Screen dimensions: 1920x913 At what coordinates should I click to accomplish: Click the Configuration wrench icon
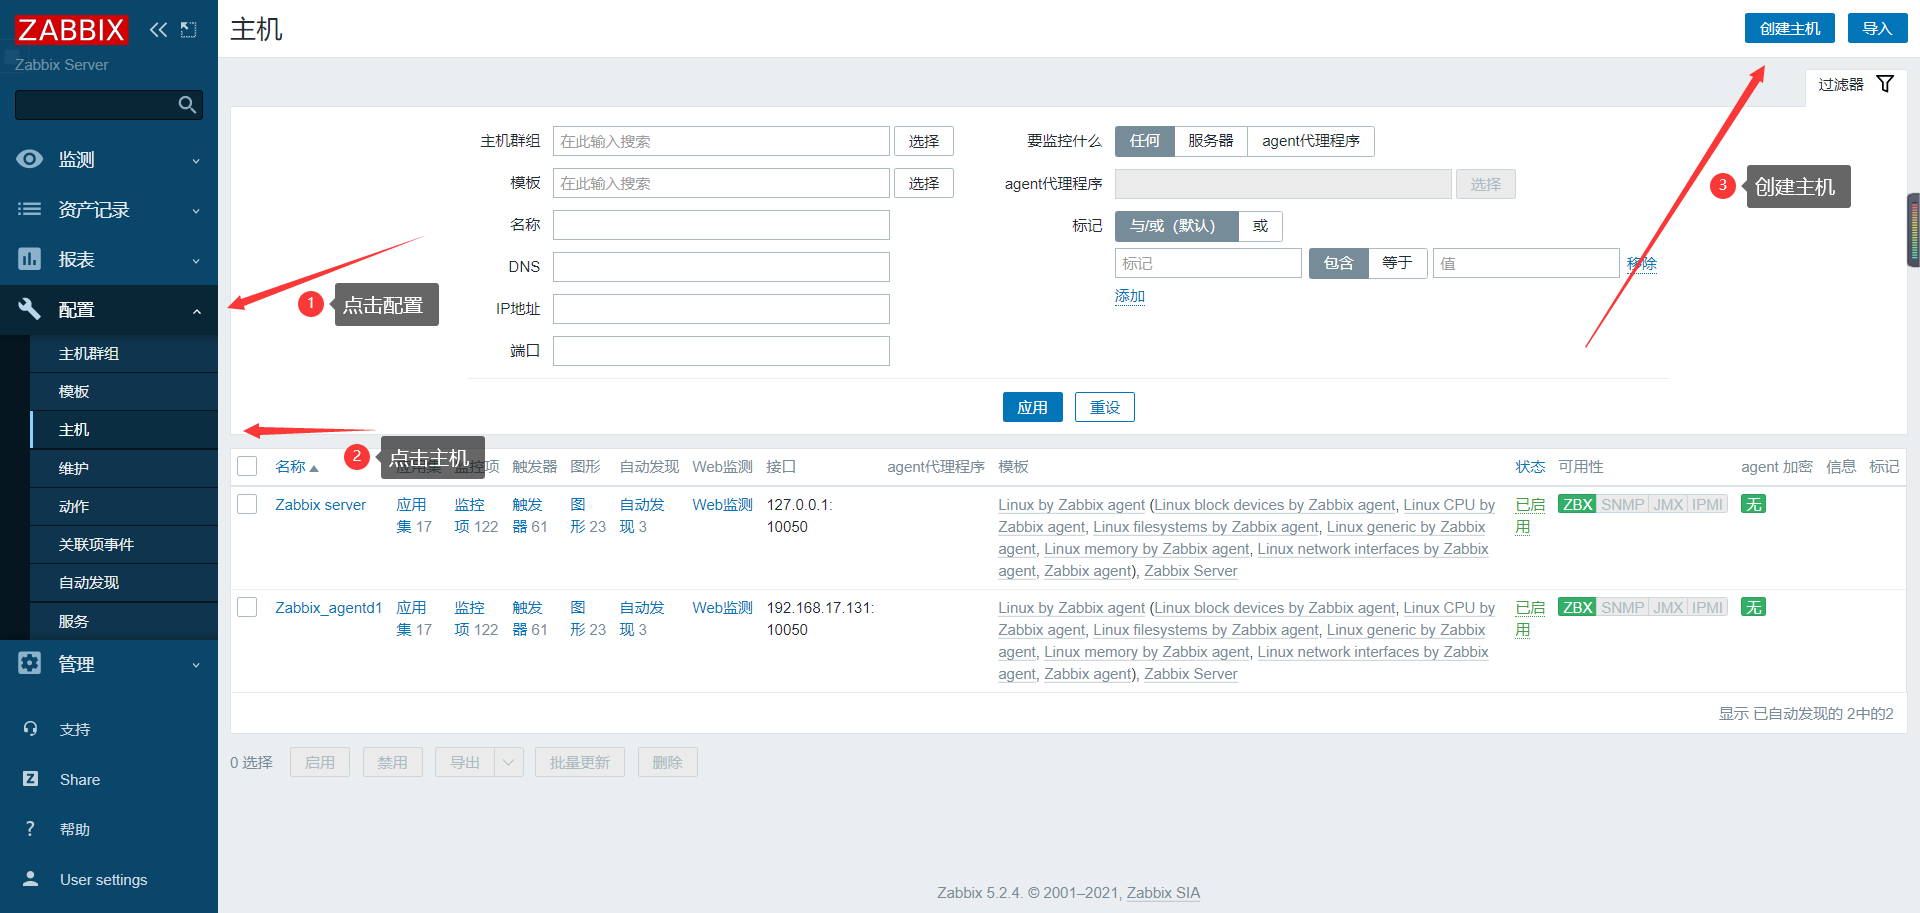click(x=30, y=309)
